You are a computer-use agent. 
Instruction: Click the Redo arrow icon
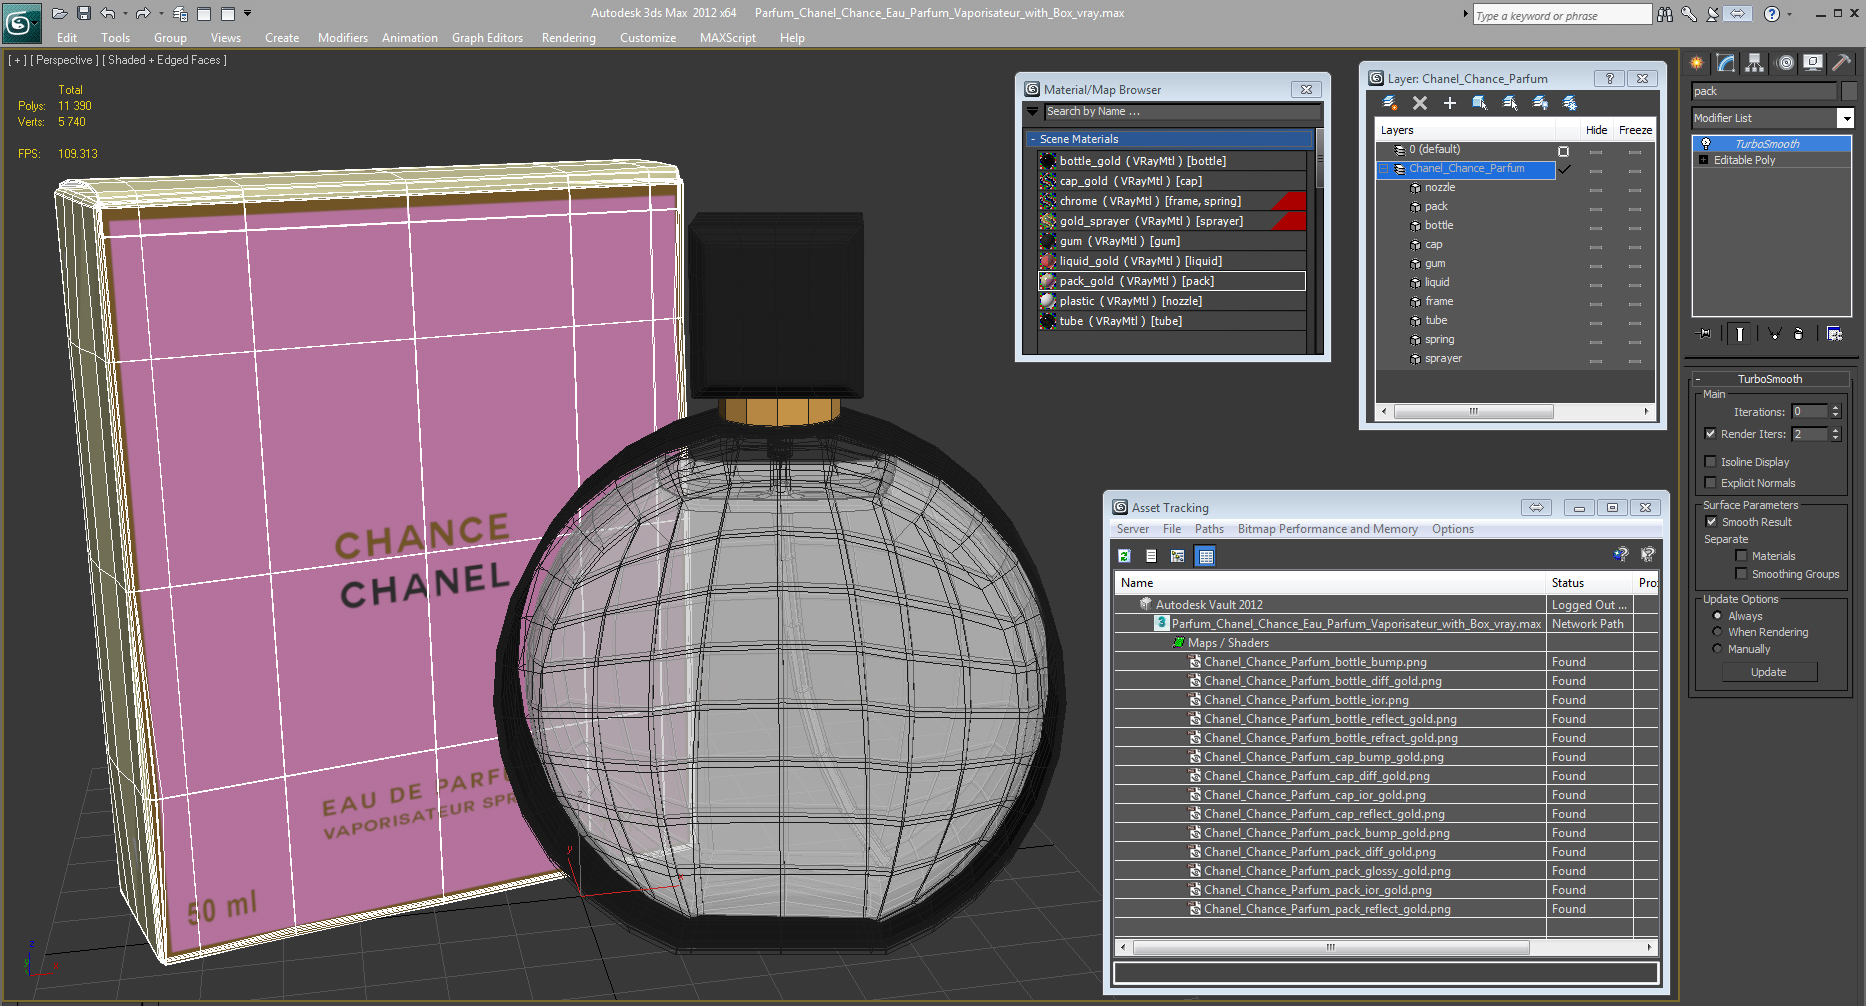(143, 13)
